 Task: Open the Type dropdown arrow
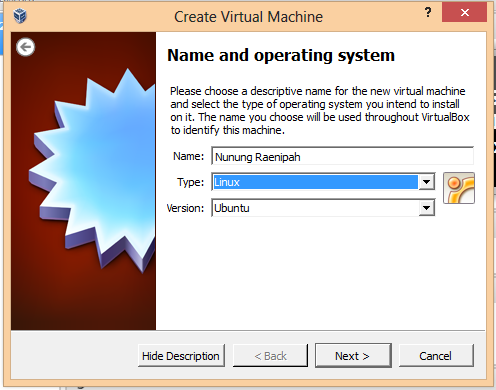click(x=426, y=182)
